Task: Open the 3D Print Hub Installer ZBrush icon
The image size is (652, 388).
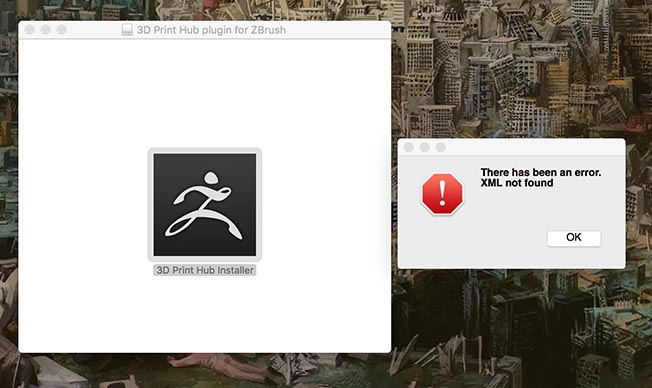Action: (205, 205)
